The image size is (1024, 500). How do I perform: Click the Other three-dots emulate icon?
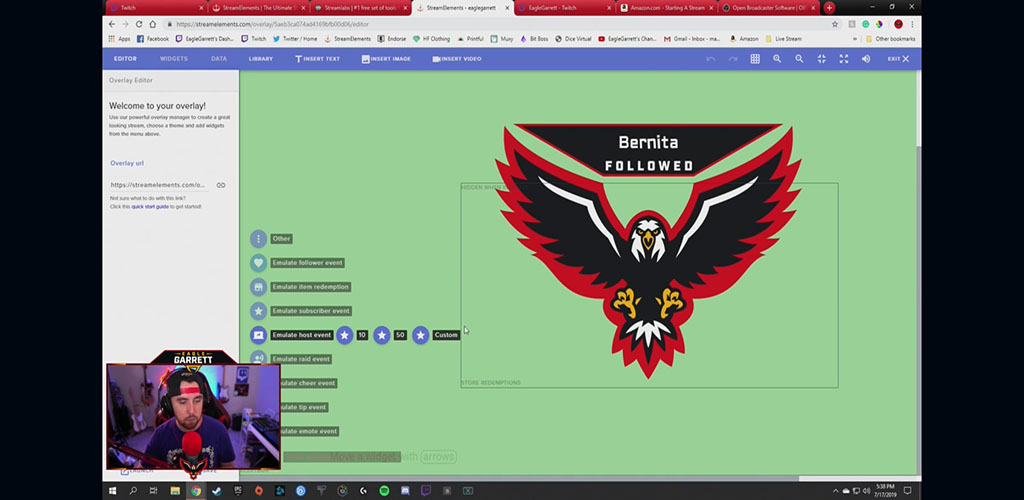coord(259,239)
